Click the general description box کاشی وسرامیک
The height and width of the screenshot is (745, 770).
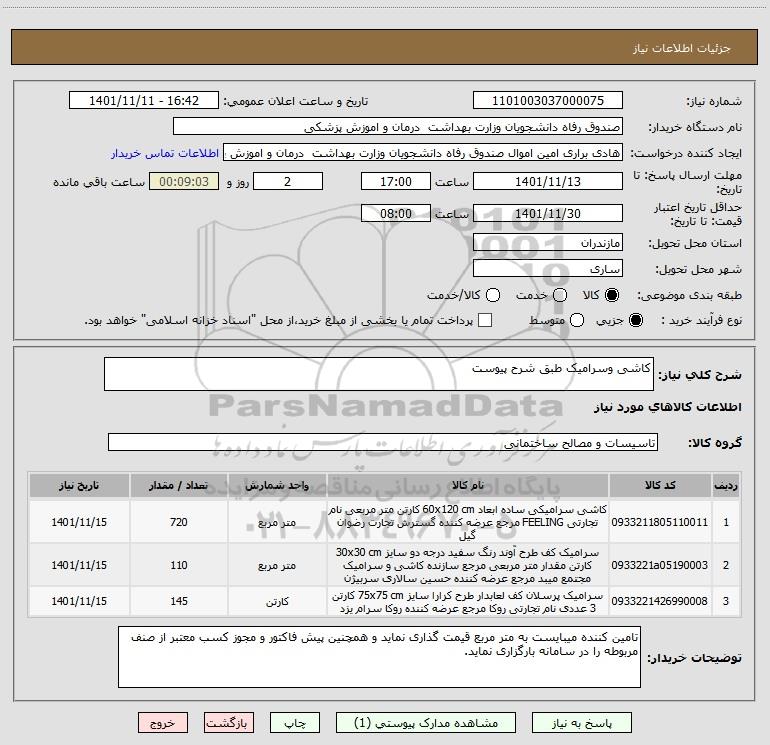point(379,374)
